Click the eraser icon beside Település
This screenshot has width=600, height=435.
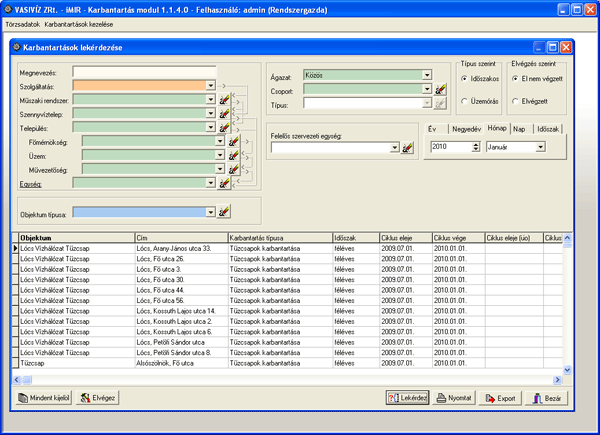click(224, 127)
